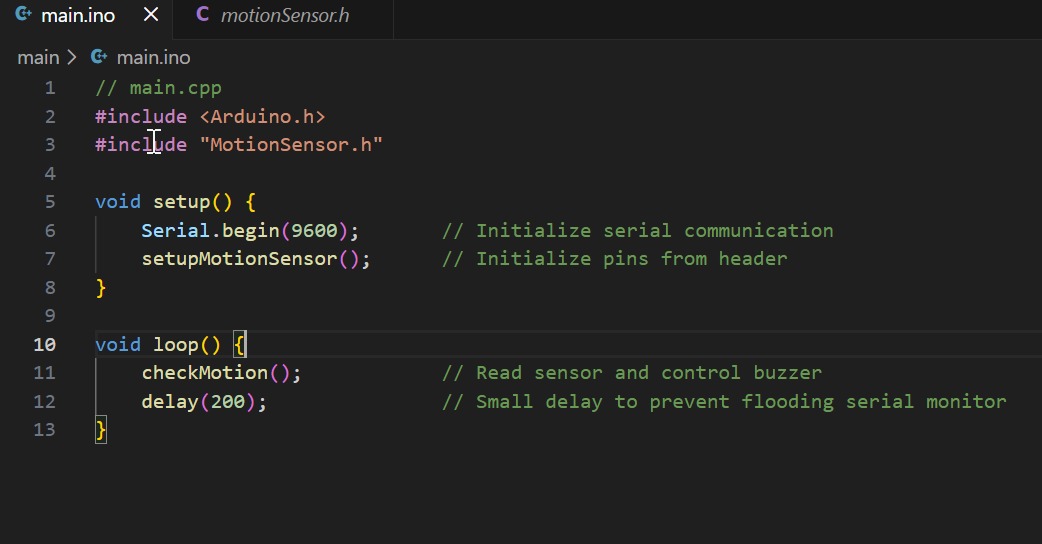
Task: Click the checkMotion function call
Action: 206,373
